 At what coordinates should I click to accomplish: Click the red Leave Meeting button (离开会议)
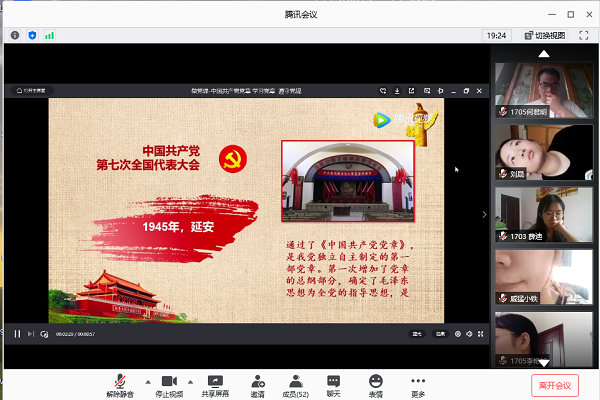pyautogui.click(x=554, y=384)
